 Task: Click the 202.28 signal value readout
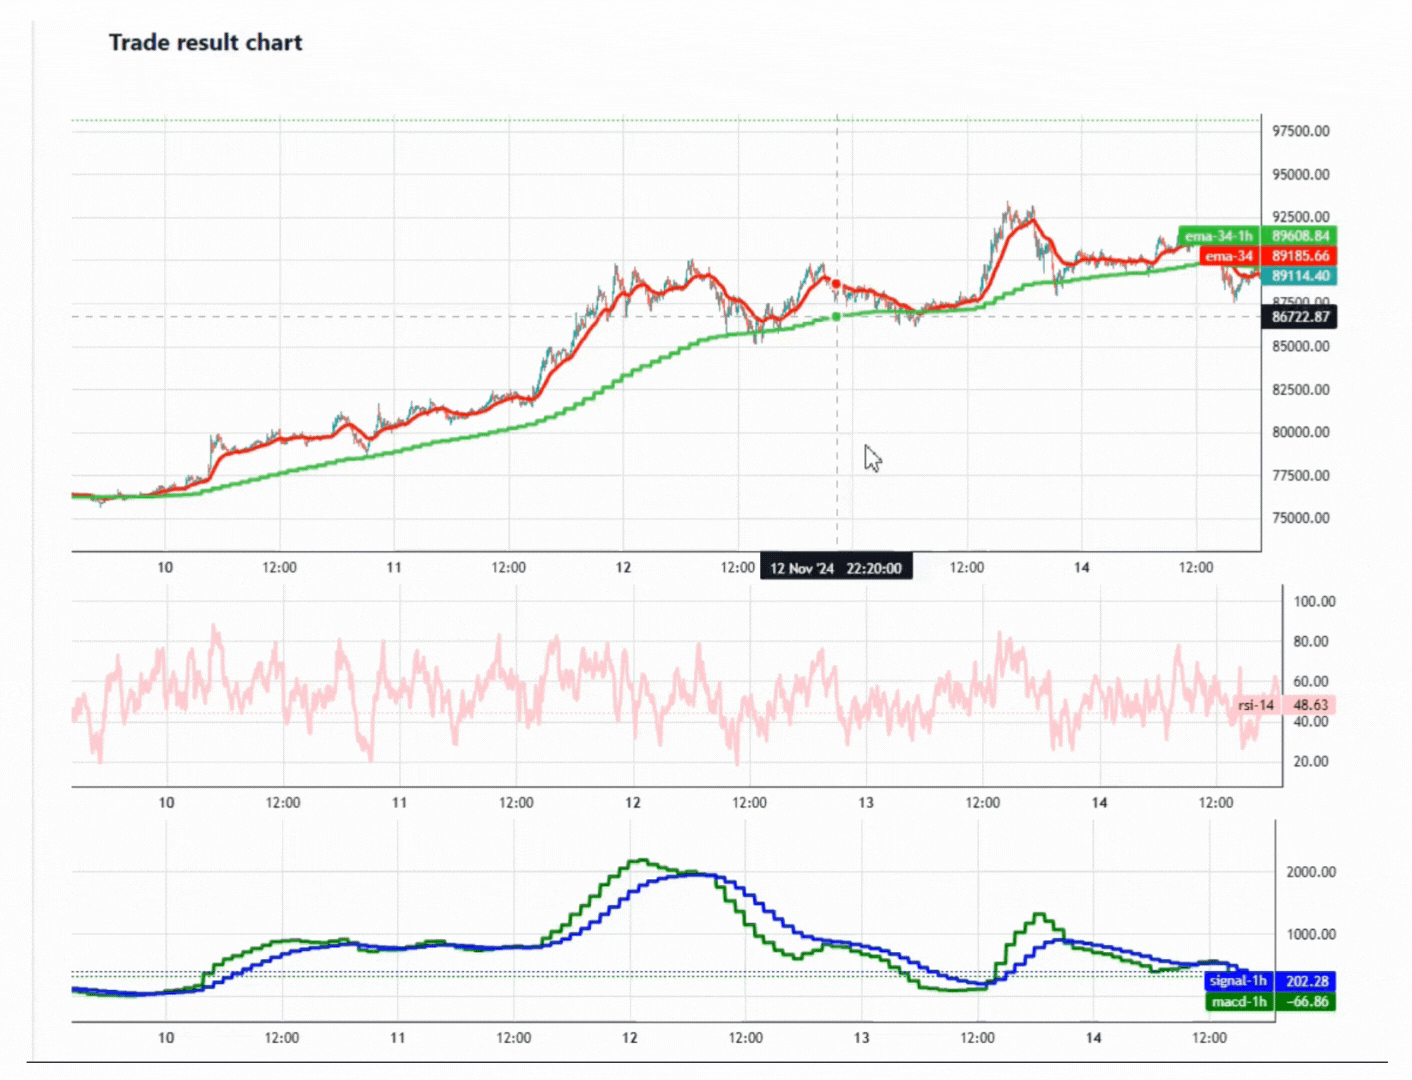point(1308,981)
